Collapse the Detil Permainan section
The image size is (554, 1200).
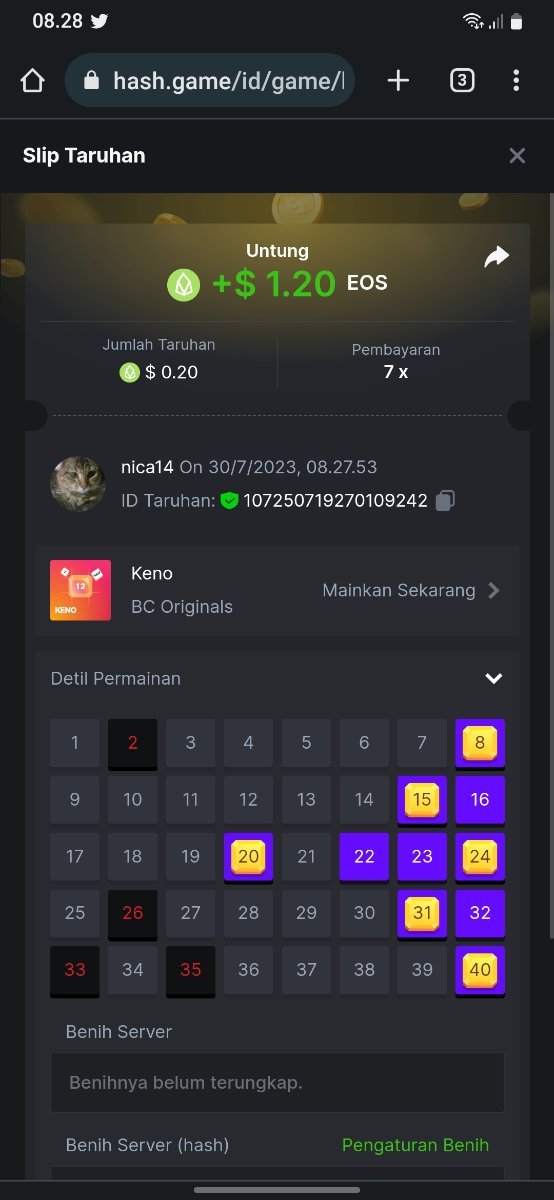pos(493,678)
